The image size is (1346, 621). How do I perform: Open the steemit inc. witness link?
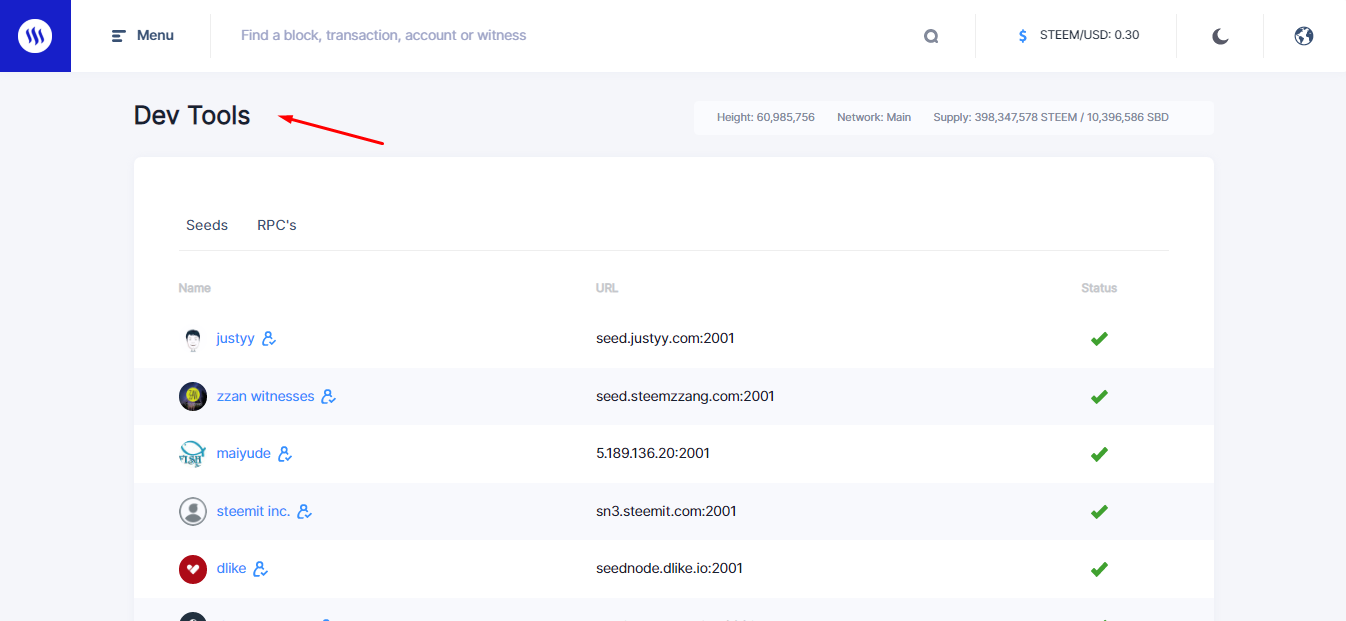click(253, 511)
